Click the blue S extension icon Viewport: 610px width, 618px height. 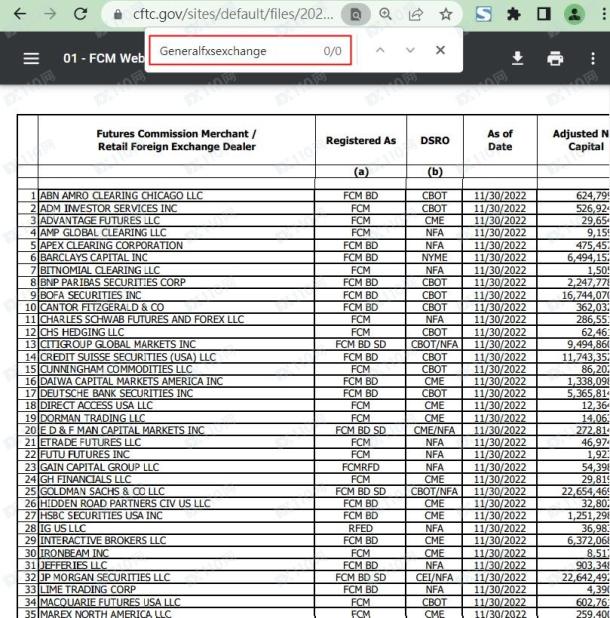[x=484, y=14]
